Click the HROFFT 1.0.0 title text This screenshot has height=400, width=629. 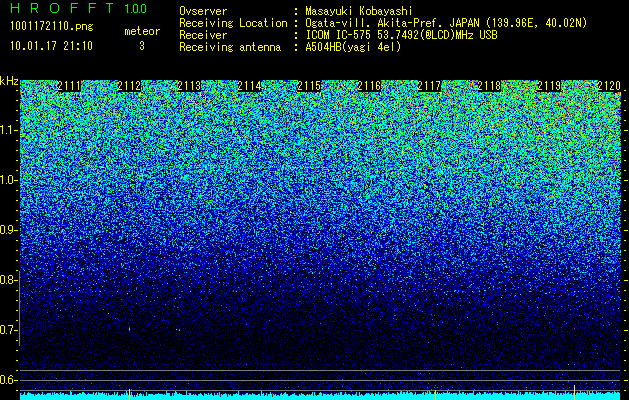pyautogui.click(x=79, y=8)
